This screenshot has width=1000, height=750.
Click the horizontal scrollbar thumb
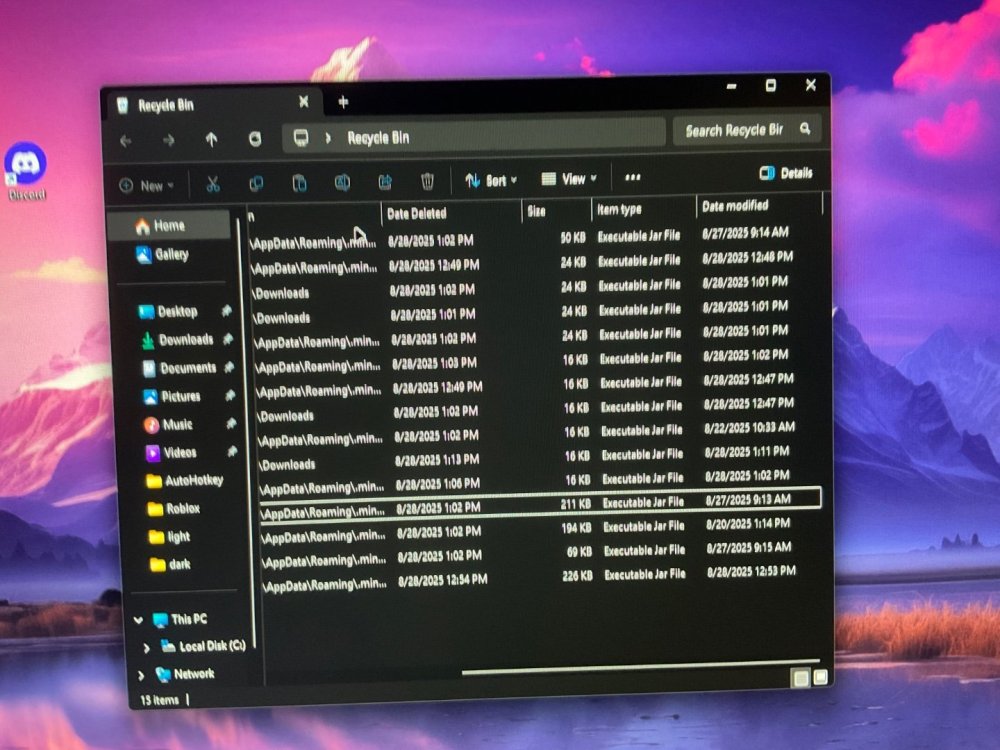tap(641, 667)
